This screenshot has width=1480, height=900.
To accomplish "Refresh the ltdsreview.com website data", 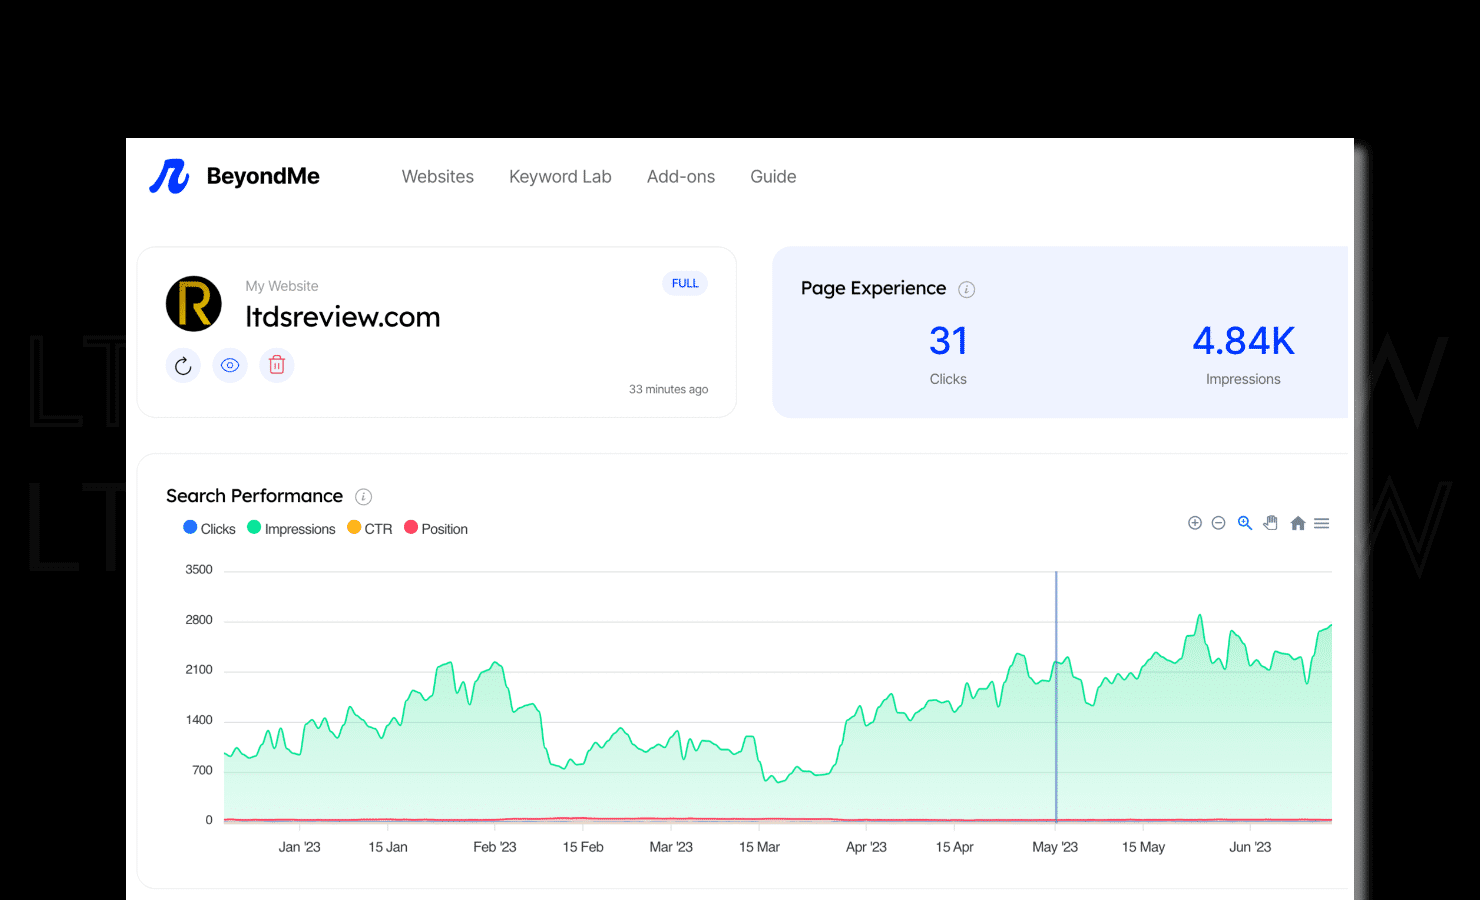I will pyautogui.click(x=183, y=365).
